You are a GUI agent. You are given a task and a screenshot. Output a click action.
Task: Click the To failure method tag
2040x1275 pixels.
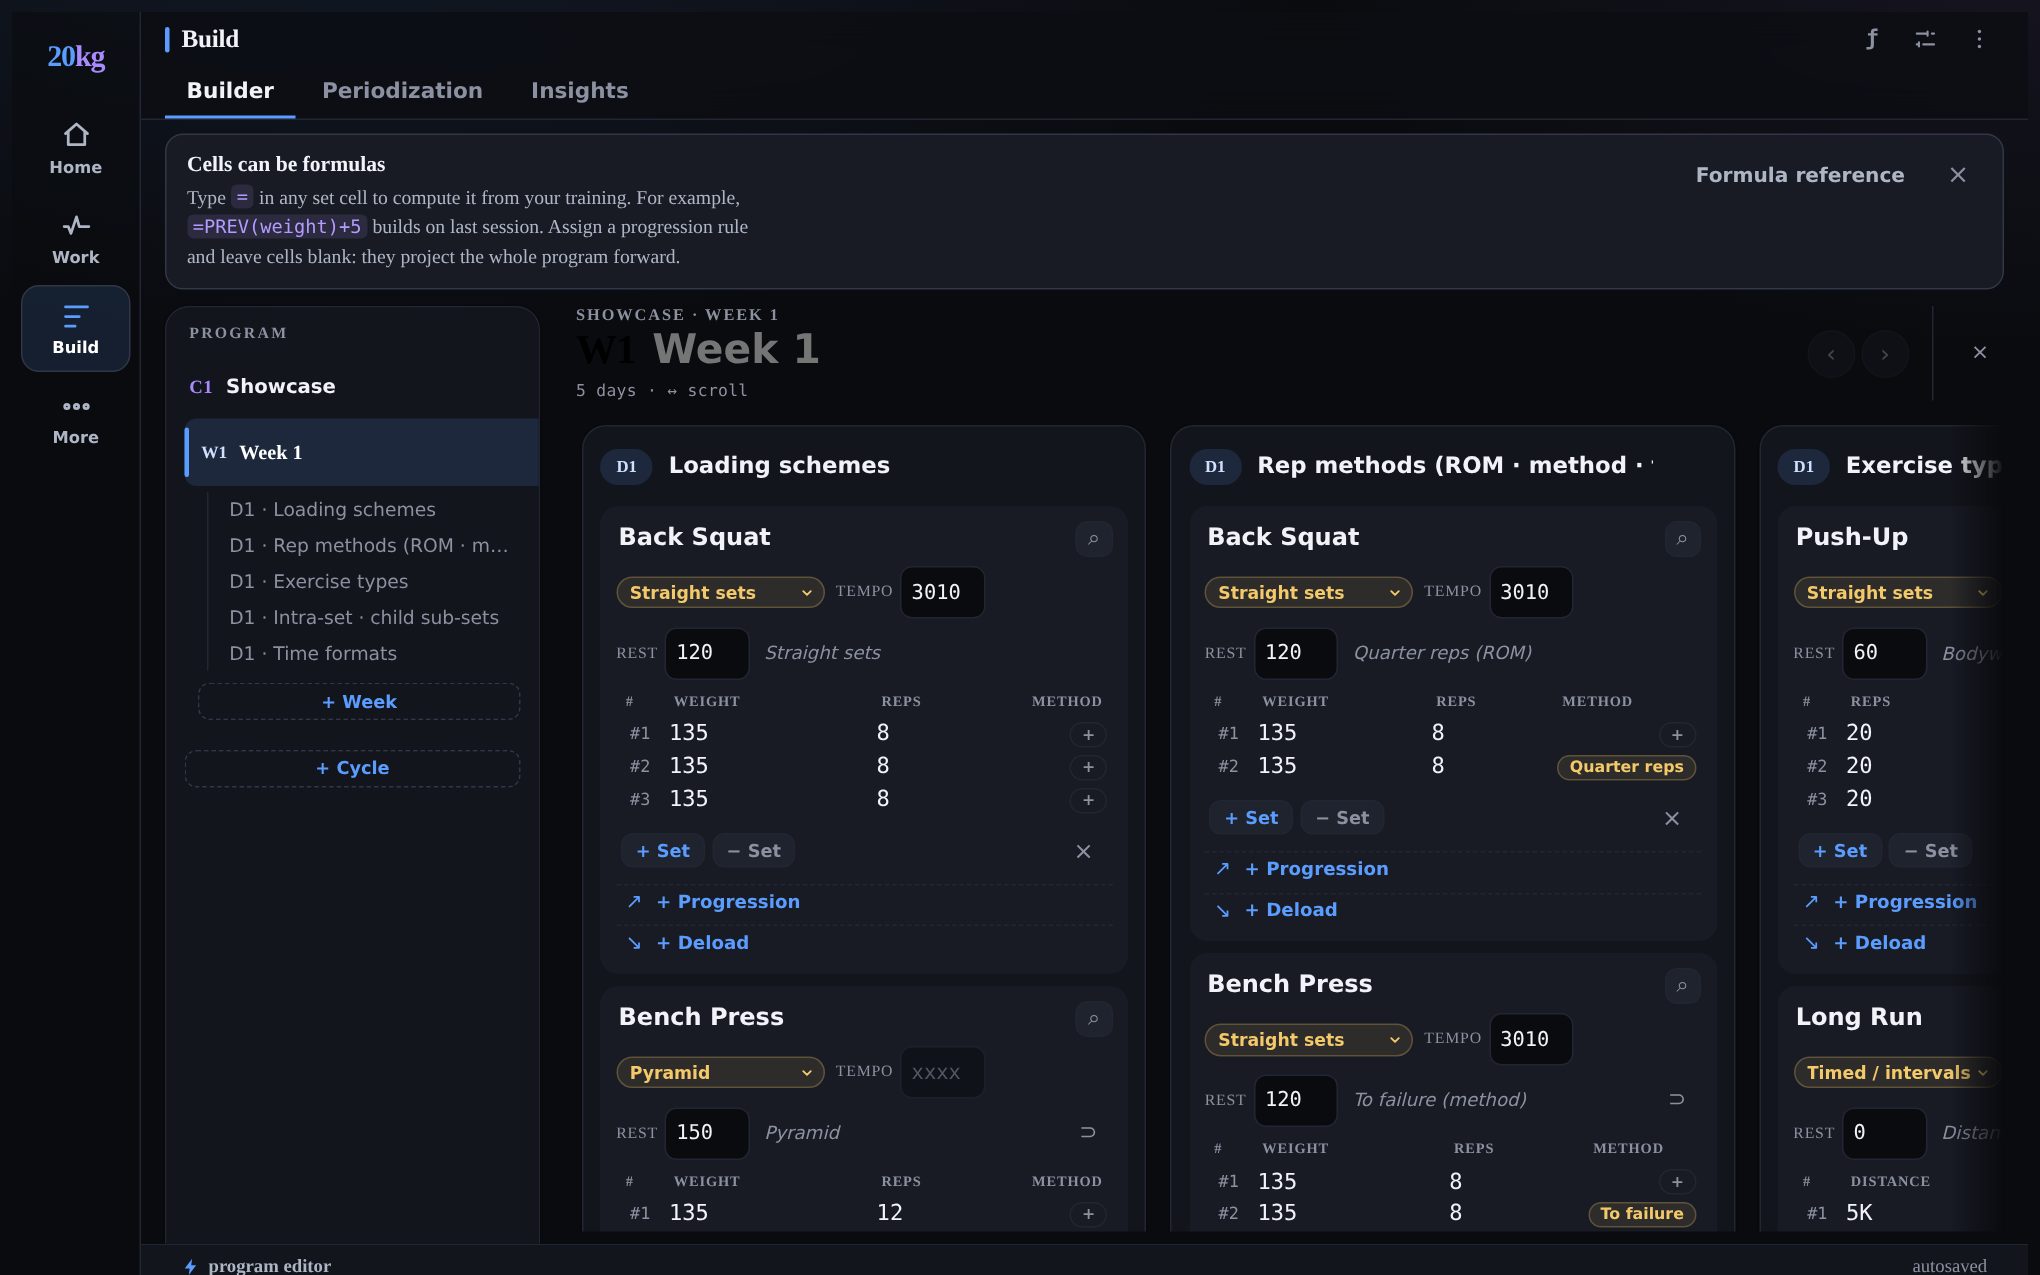pos(1641,1214)
